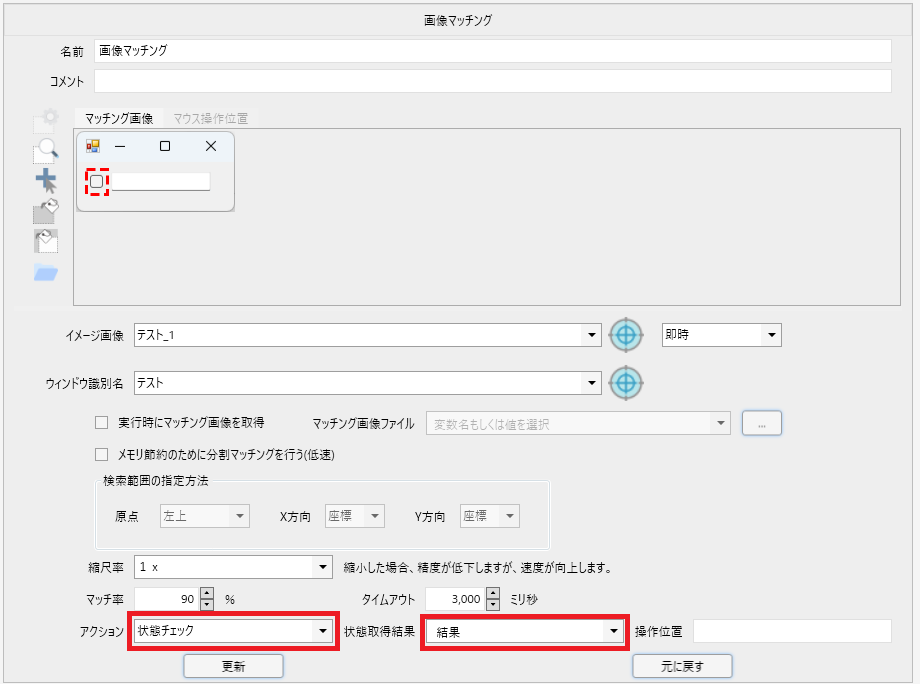Decrease the タイムアウト value with down arrow

click(493, 605)
